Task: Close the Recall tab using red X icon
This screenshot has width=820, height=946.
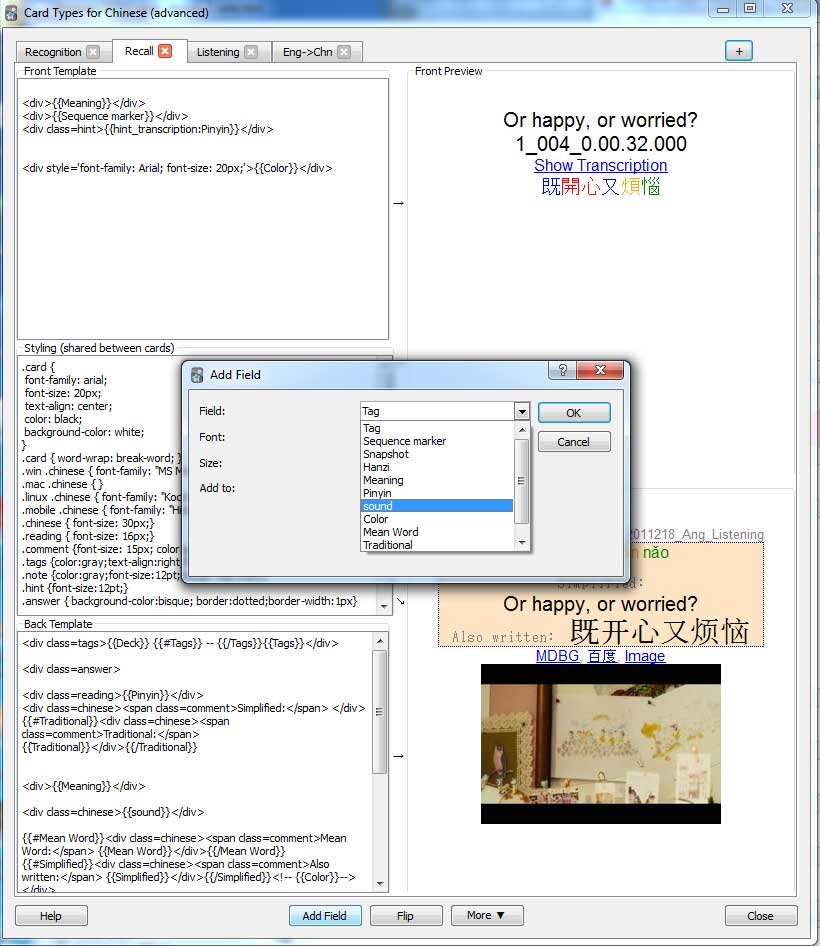Action: pyautogui.click(x=165, y=51)
